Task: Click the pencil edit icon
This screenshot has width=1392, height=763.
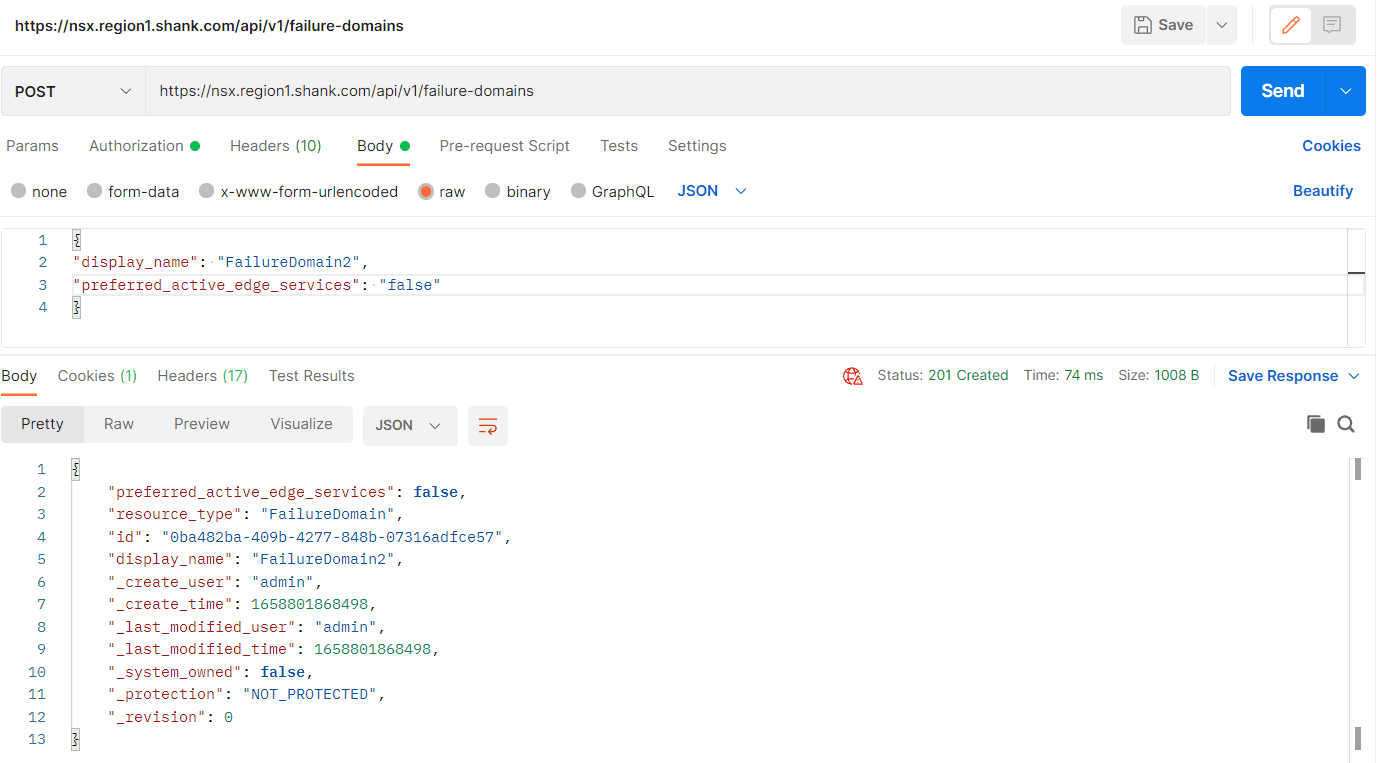Action: pos(1291,25)
